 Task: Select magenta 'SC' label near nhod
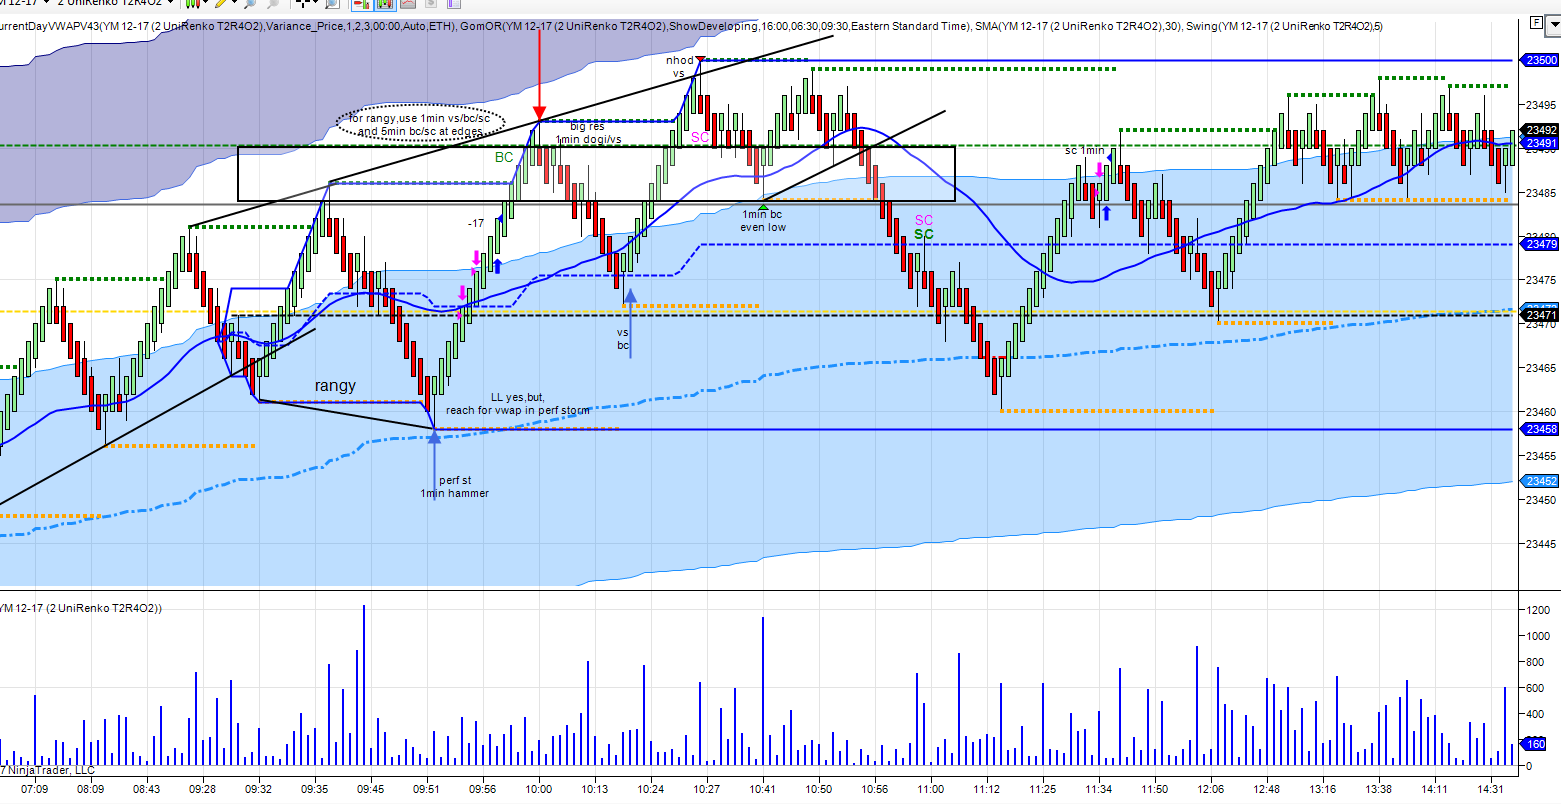(700, 137)
